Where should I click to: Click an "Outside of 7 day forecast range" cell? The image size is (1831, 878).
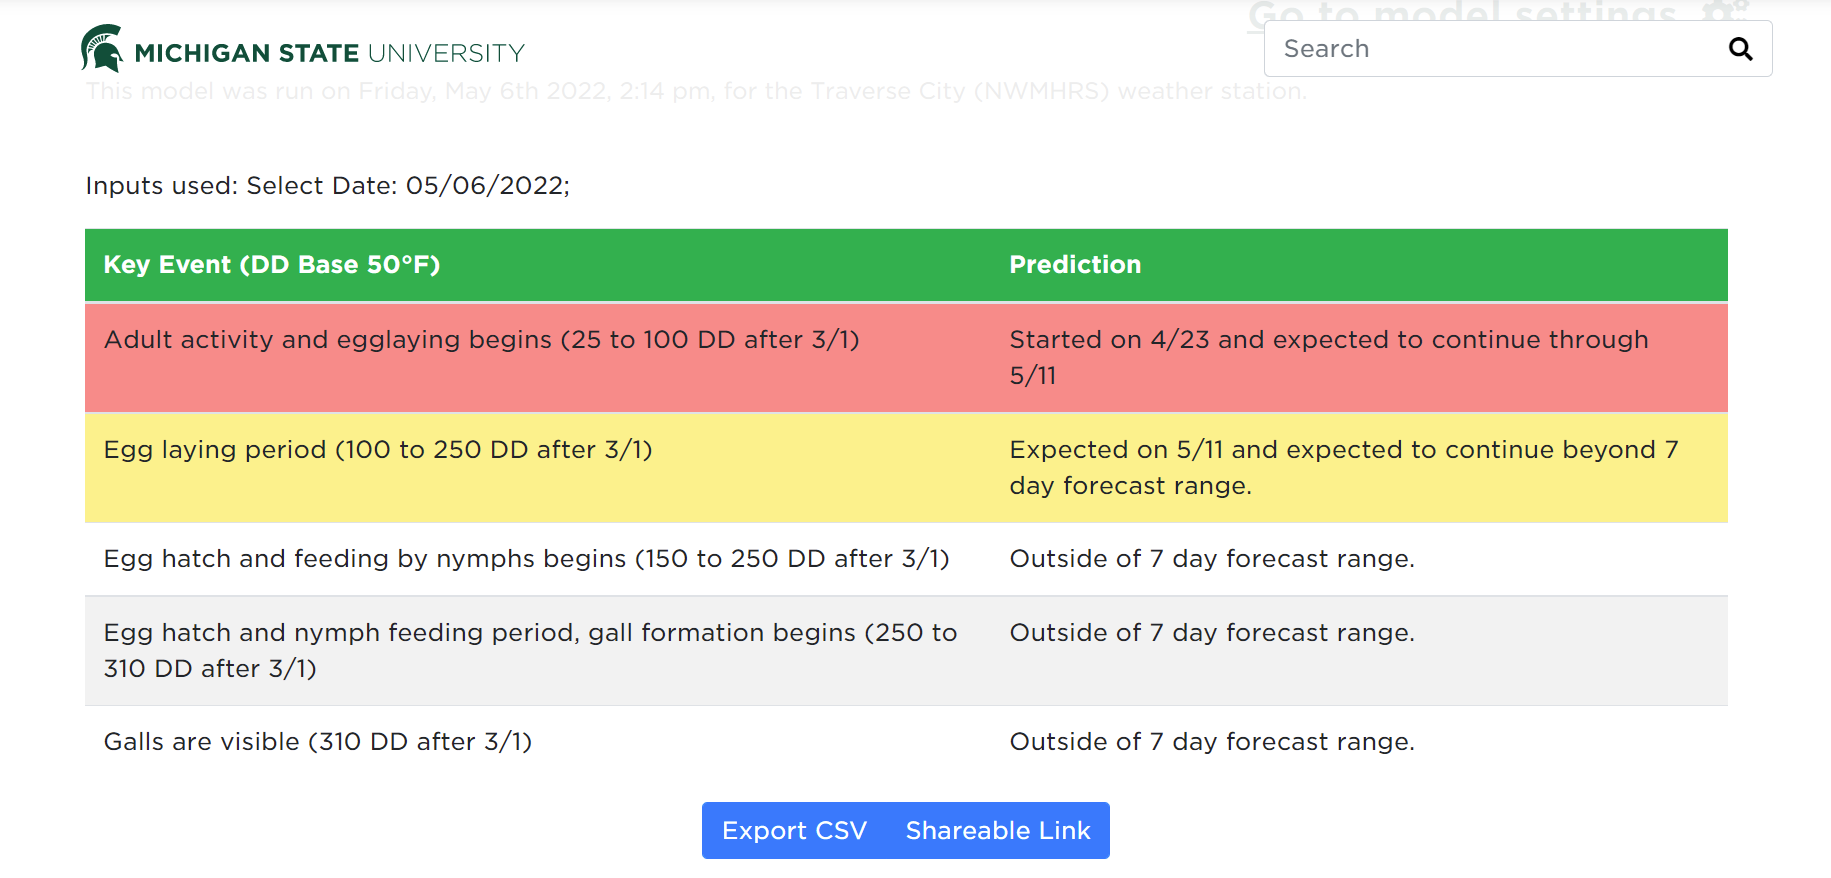click(x=1212, y=559)
